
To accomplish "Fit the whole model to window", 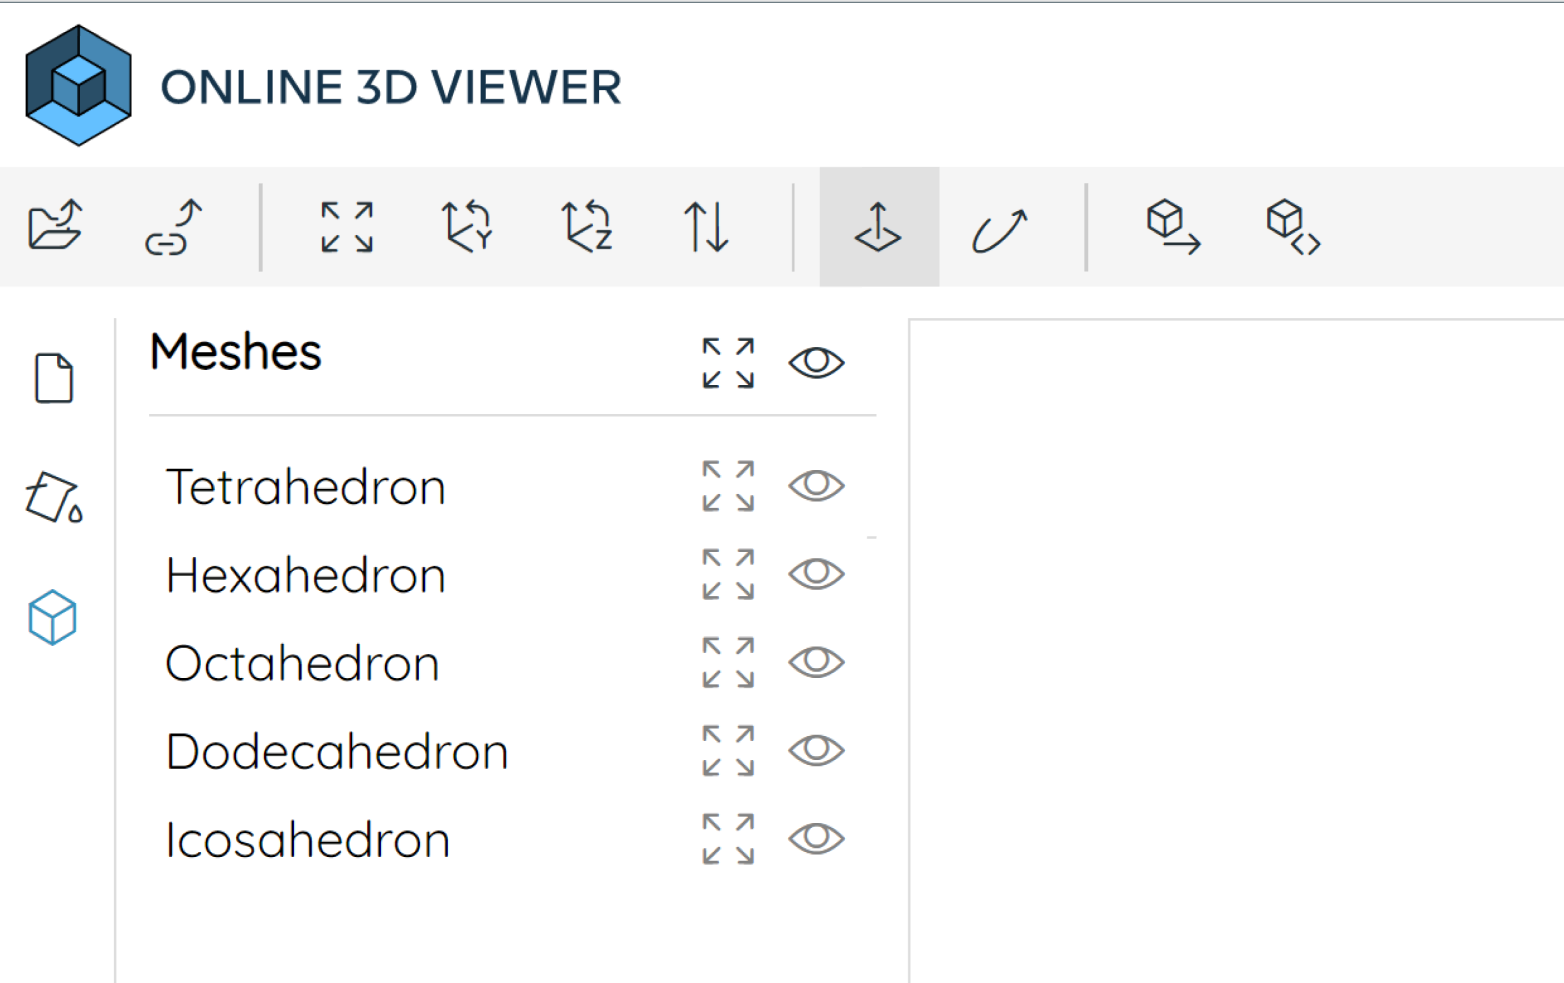I will pyautogui.click(x=345, y=227).
